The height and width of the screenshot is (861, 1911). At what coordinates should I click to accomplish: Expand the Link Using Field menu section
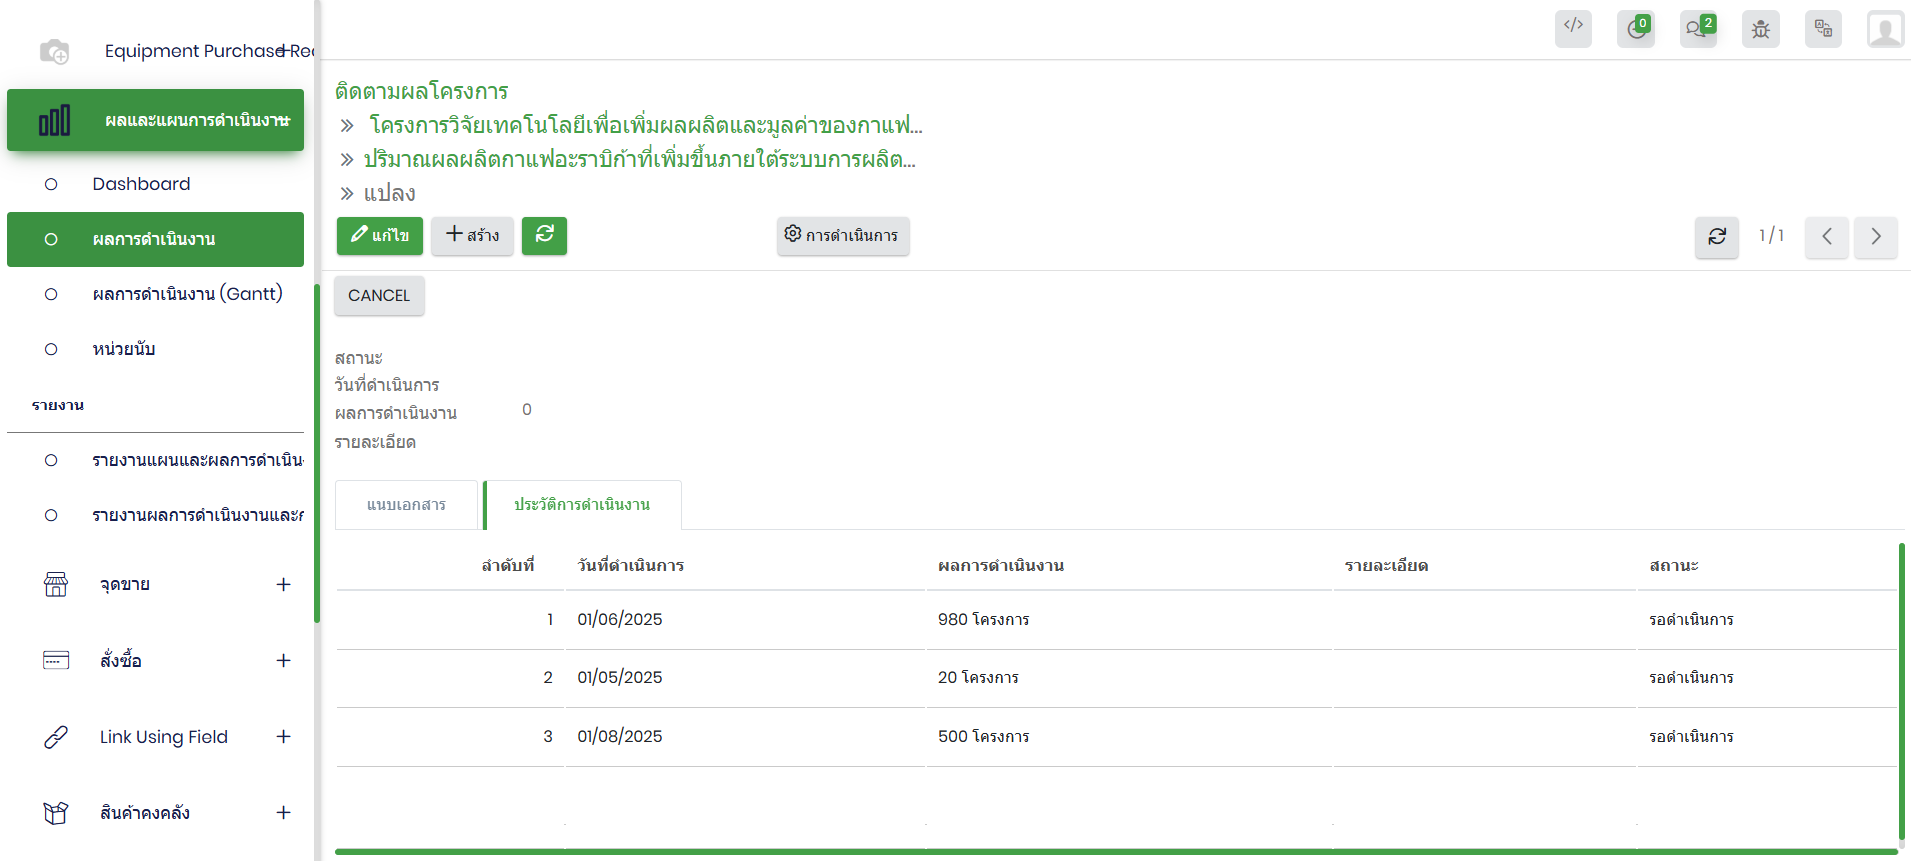coord(283,737)
